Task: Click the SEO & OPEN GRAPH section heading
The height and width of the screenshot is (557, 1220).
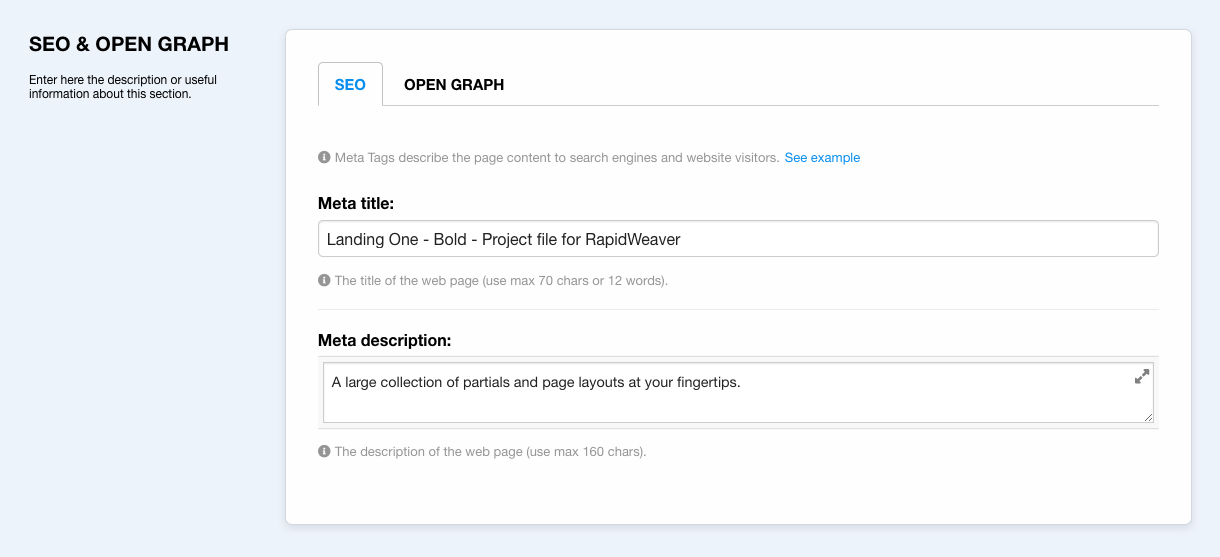Action: point(129,44)
